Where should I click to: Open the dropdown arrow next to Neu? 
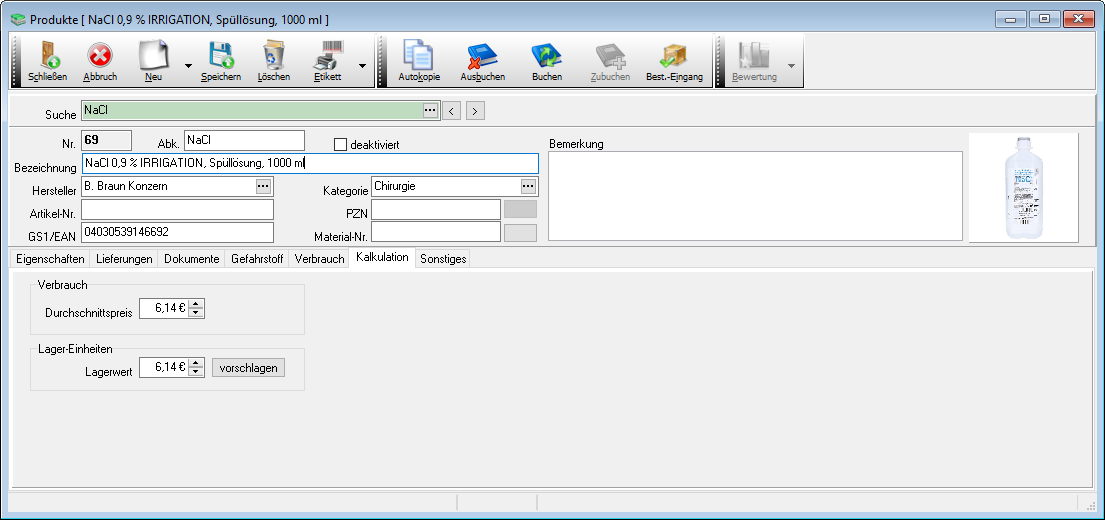[x=188, y=66]
